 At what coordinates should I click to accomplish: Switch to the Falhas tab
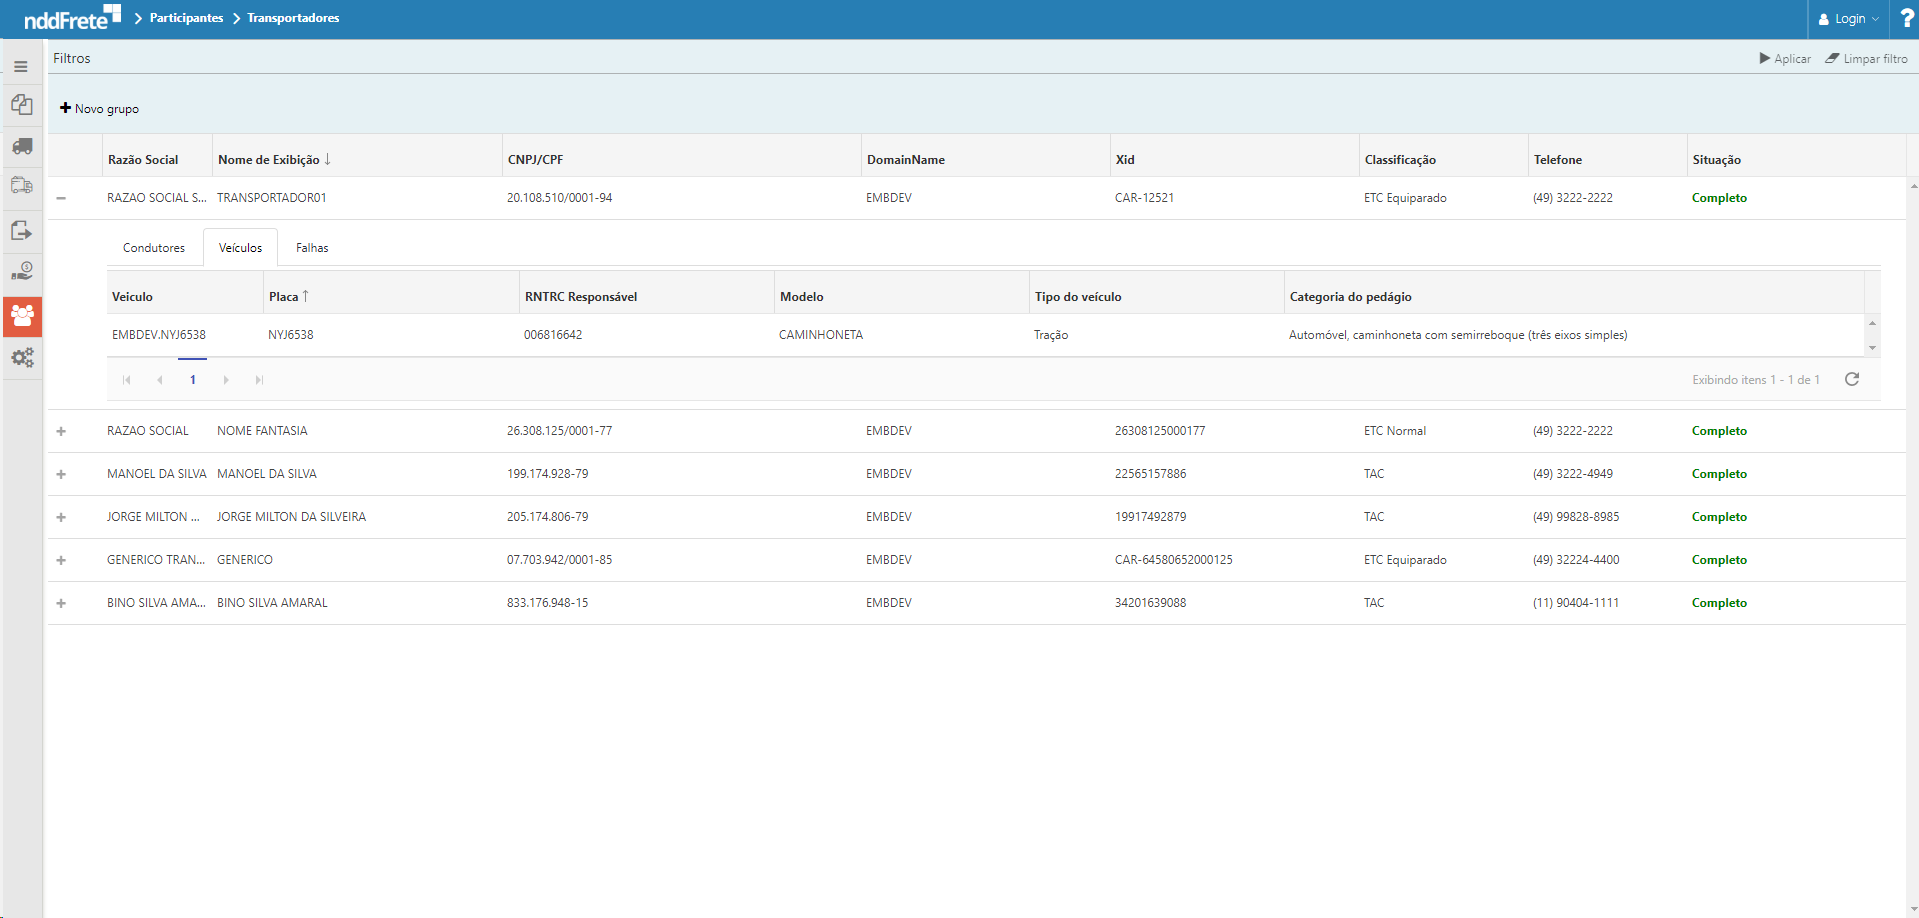tap(312, 248)
